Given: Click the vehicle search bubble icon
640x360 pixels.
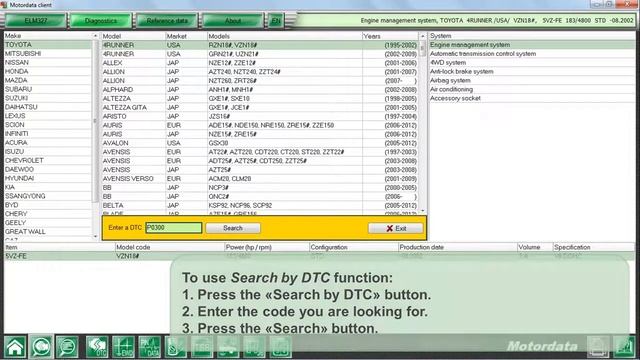Looking at the screenshot, I should (41, 347).
